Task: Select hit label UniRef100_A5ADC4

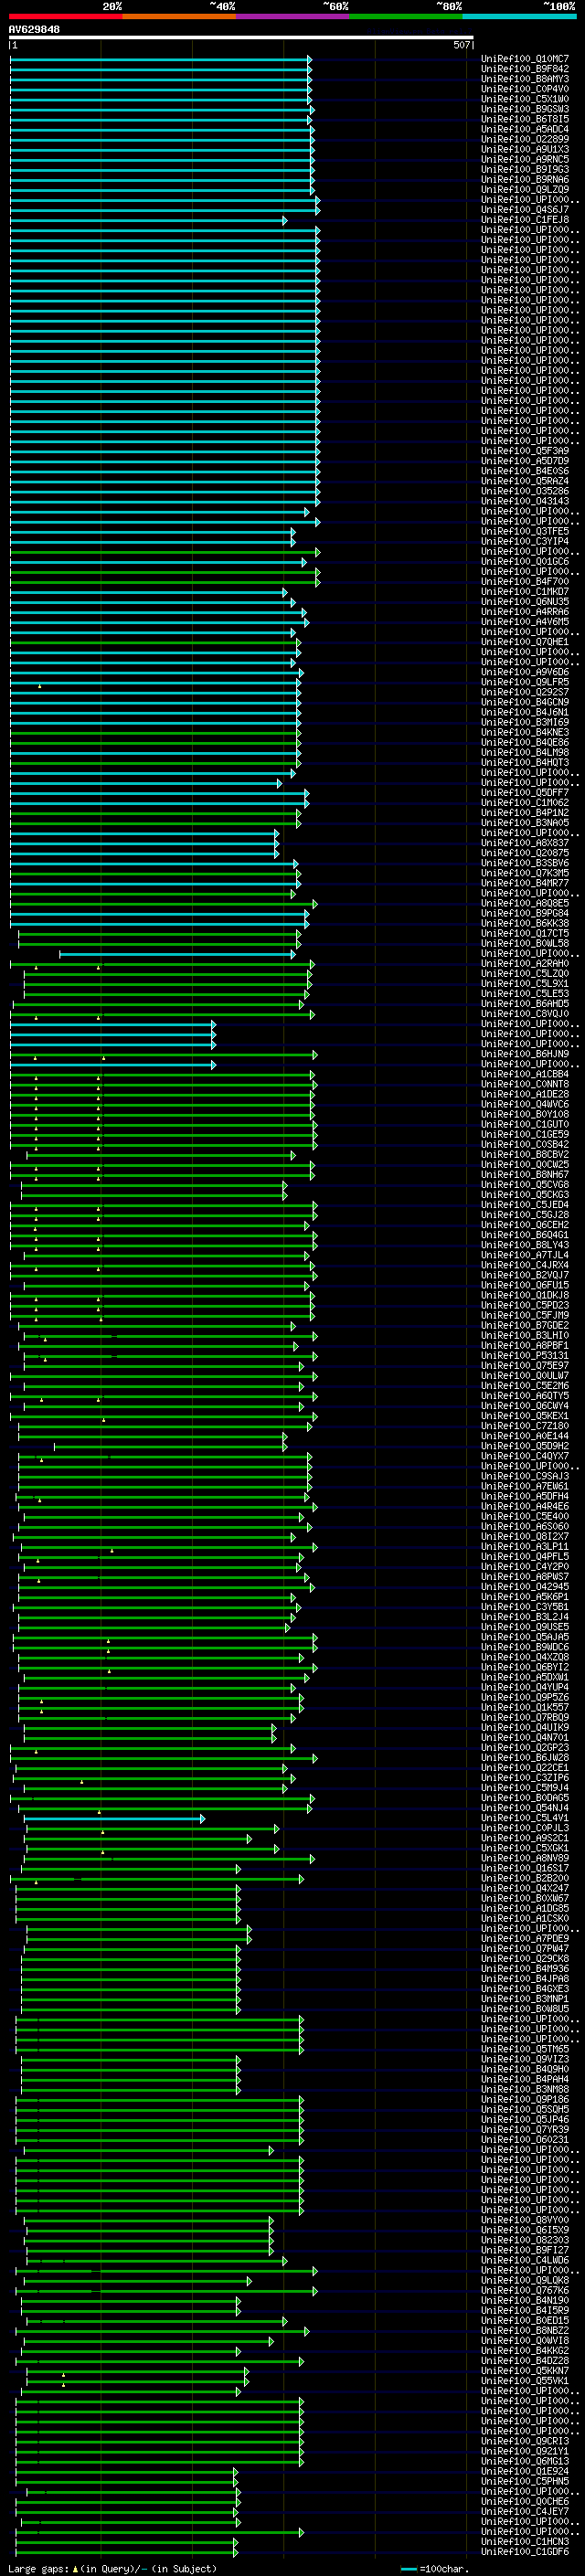Action: coord(525,129)
